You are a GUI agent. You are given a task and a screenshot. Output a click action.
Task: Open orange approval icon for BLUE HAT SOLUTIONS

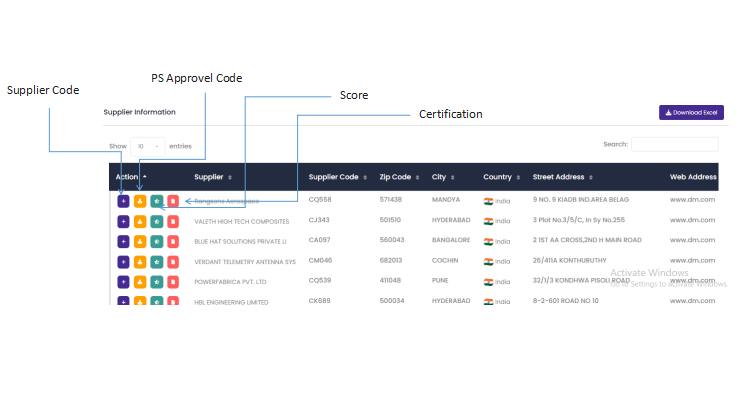(x=140, y=241)
